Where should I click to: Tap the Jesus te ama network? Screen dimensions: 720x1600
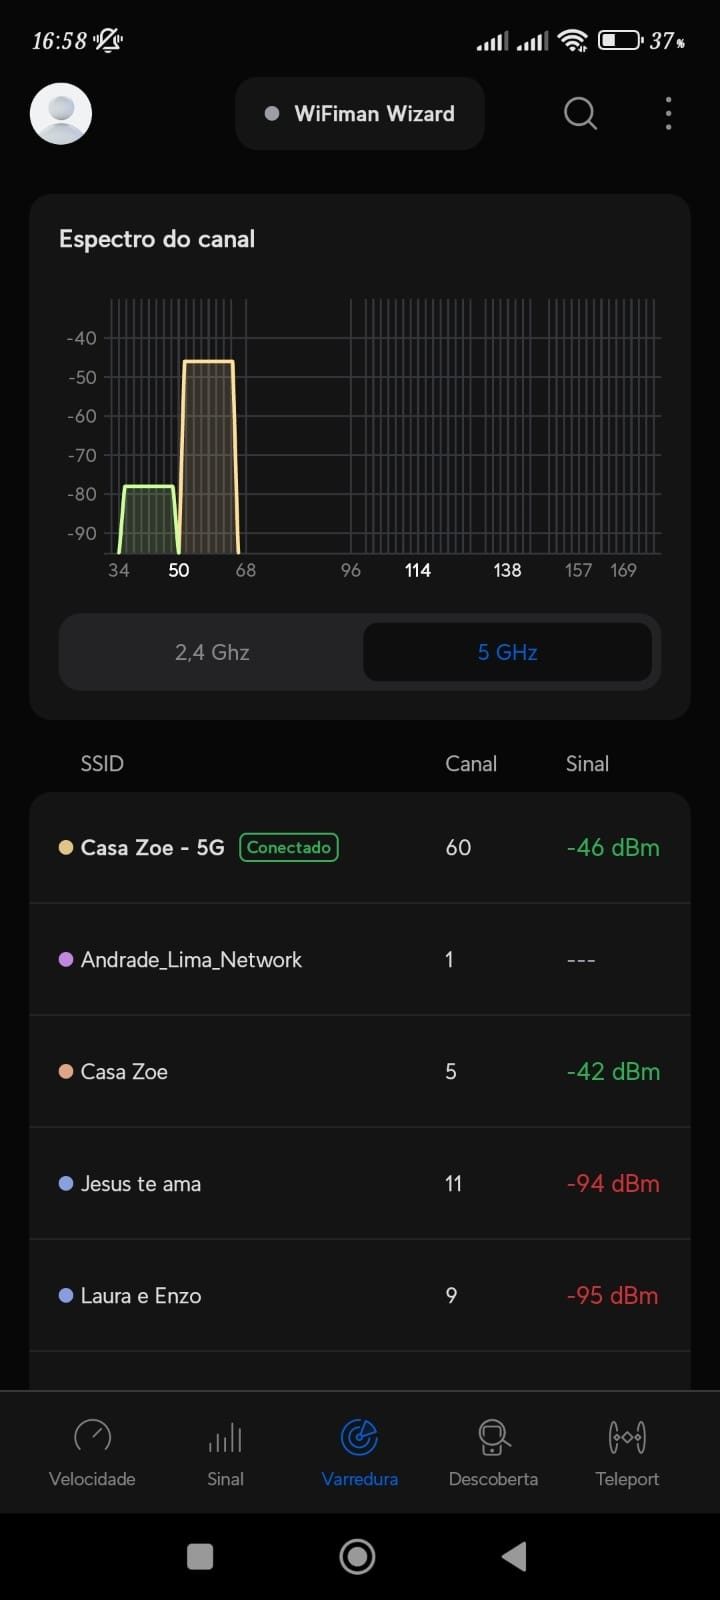[x=141, y=1184]
